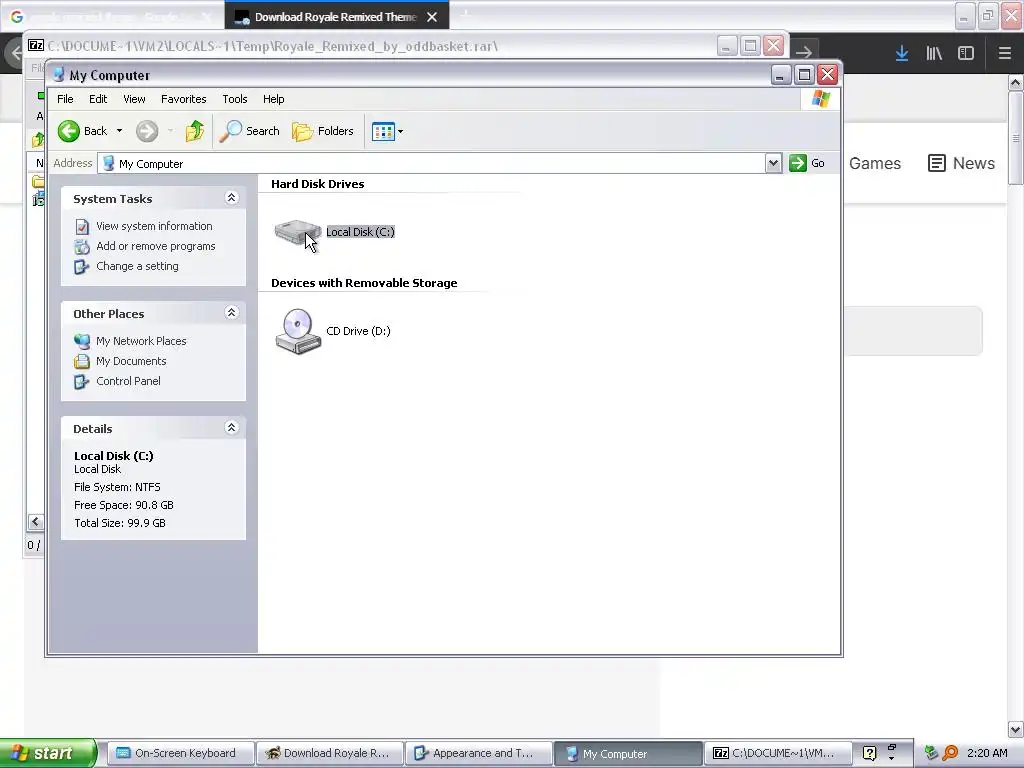This screenshot has width=1024, height=768.
Task: Click the View system information icon
Action: click(82, 227)
